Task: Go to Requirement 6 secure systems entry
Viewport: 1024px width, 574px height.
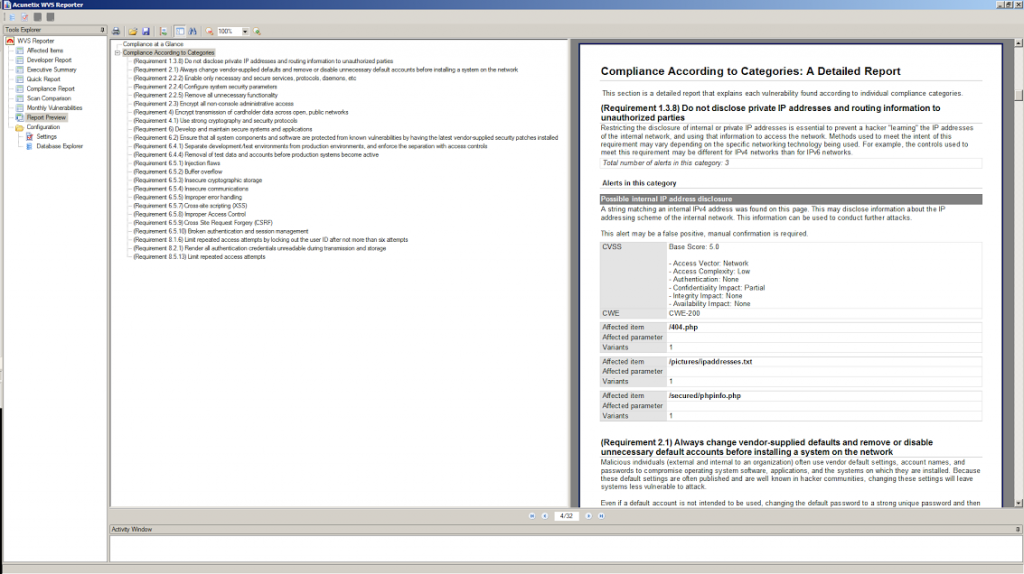Action: (x=223, y=129)
